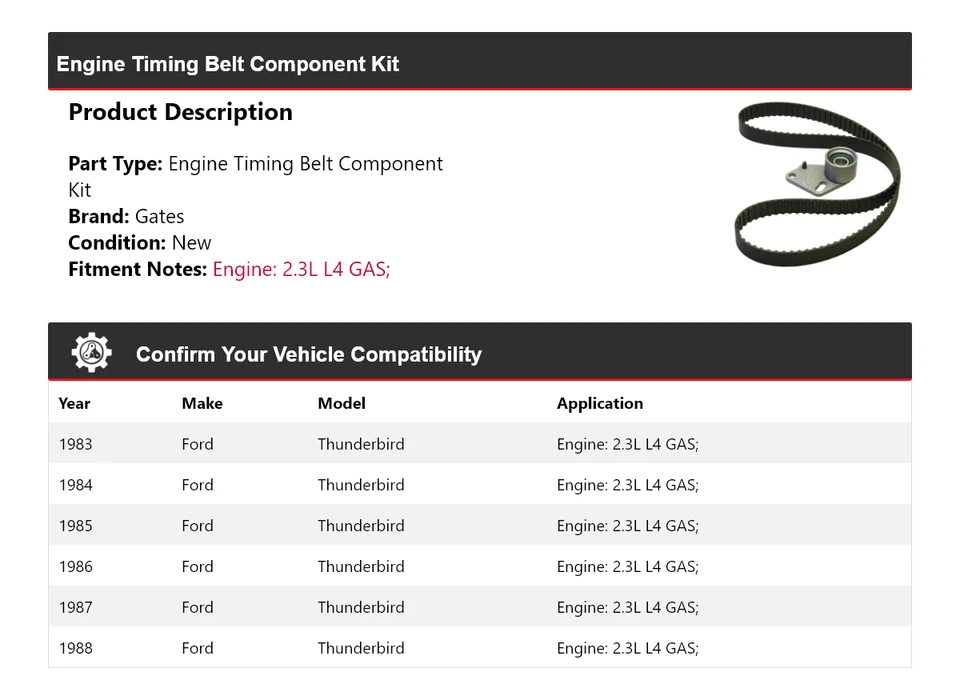Open the timing belt kit product image
Image resolution: width=960 pixels, height=700 pixels.
[x=817, y=185]
